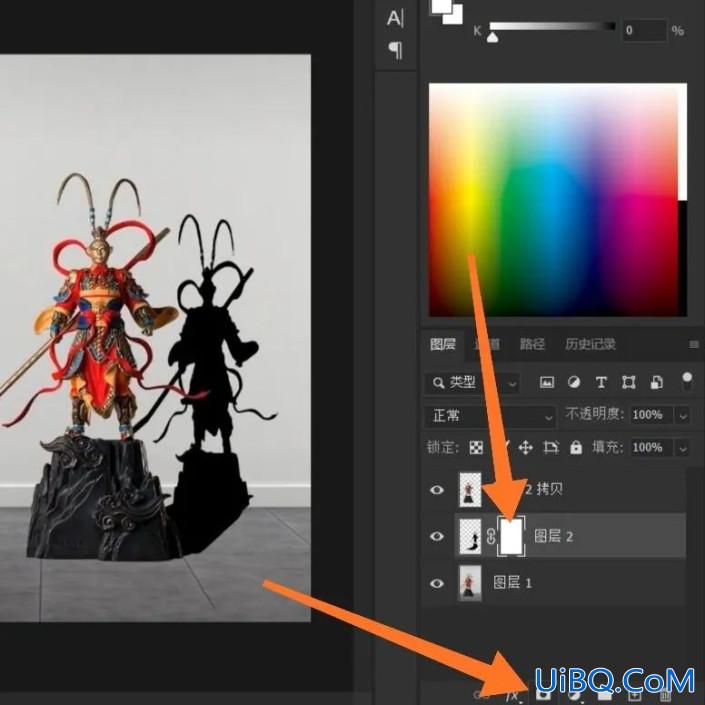Select the white layer mask thumbnail

pyautogui.click(x=511, y=536)
